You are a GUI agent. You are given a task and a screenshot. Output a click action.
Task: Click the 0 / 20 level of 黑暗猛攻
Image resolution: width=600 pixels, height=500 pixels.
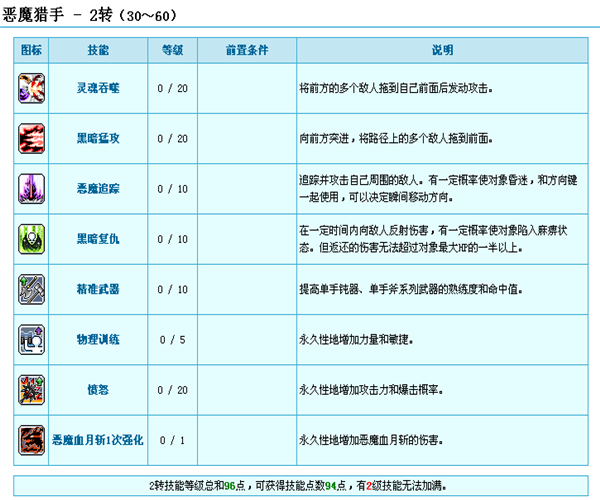pyautogui.click(x=173, y=138)
